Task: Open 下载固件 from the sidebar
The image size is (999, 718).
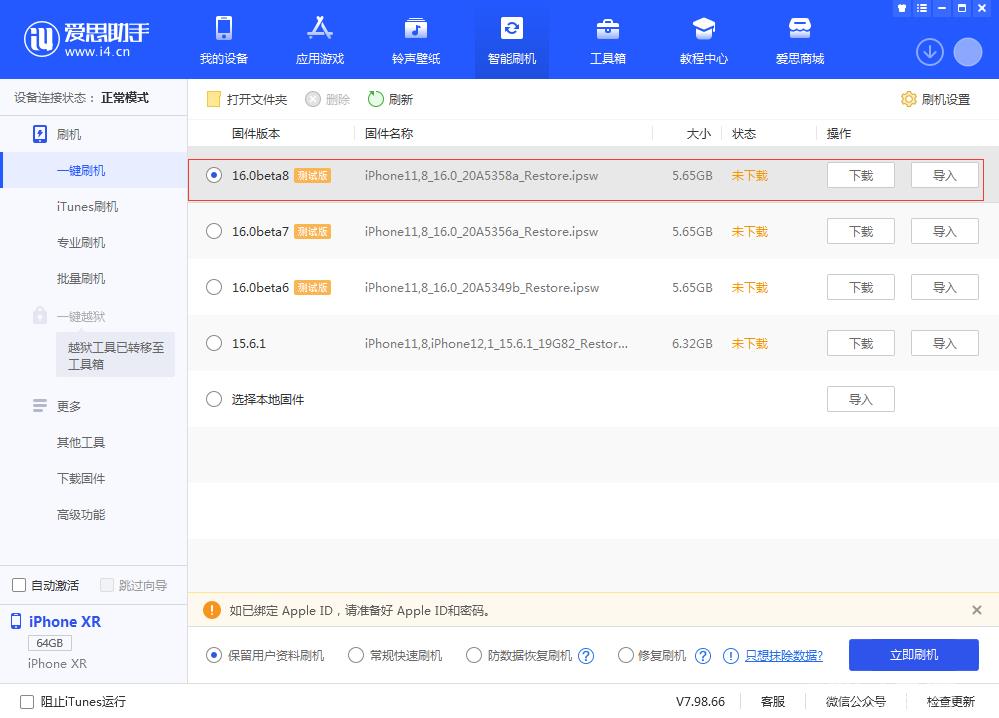Action: point(81,478)
